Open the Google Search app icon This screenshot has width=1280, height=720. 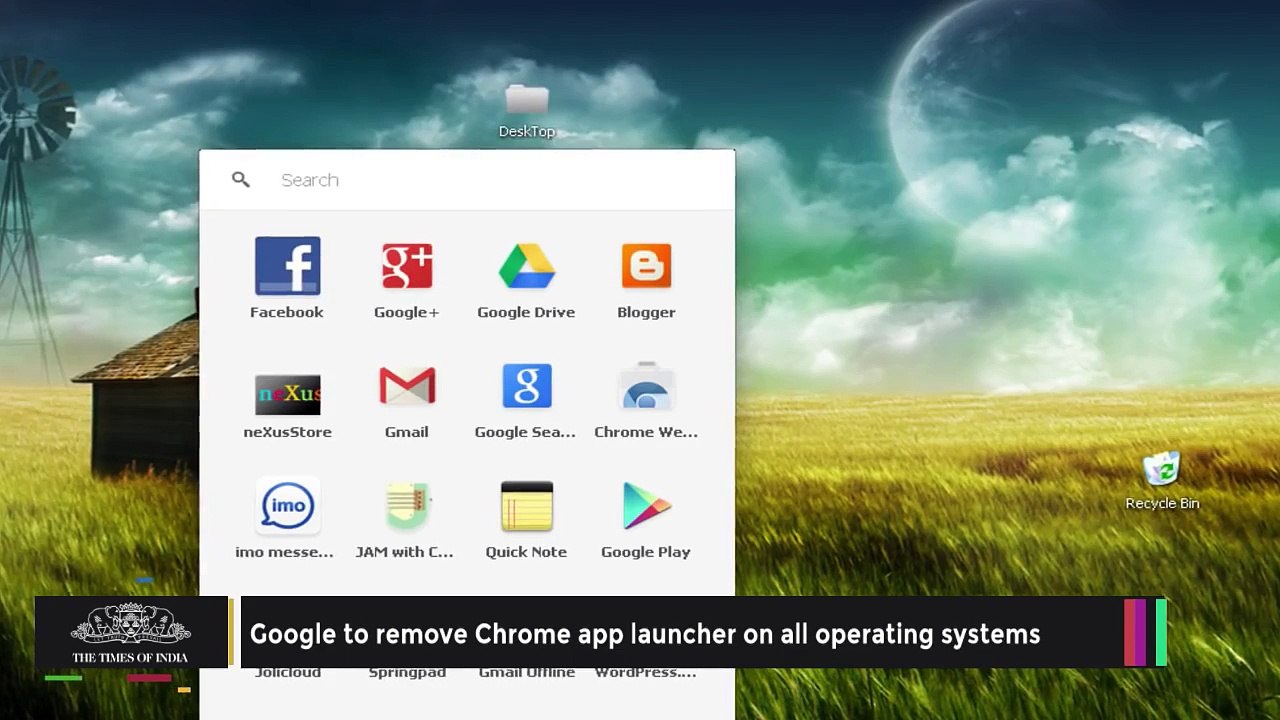(527, 386)
